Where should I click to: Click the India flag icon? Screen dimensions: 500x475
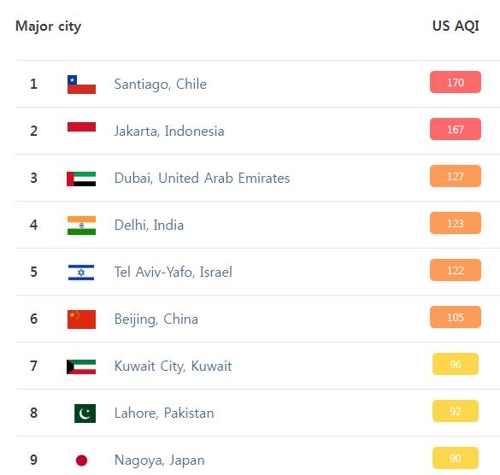81,225
